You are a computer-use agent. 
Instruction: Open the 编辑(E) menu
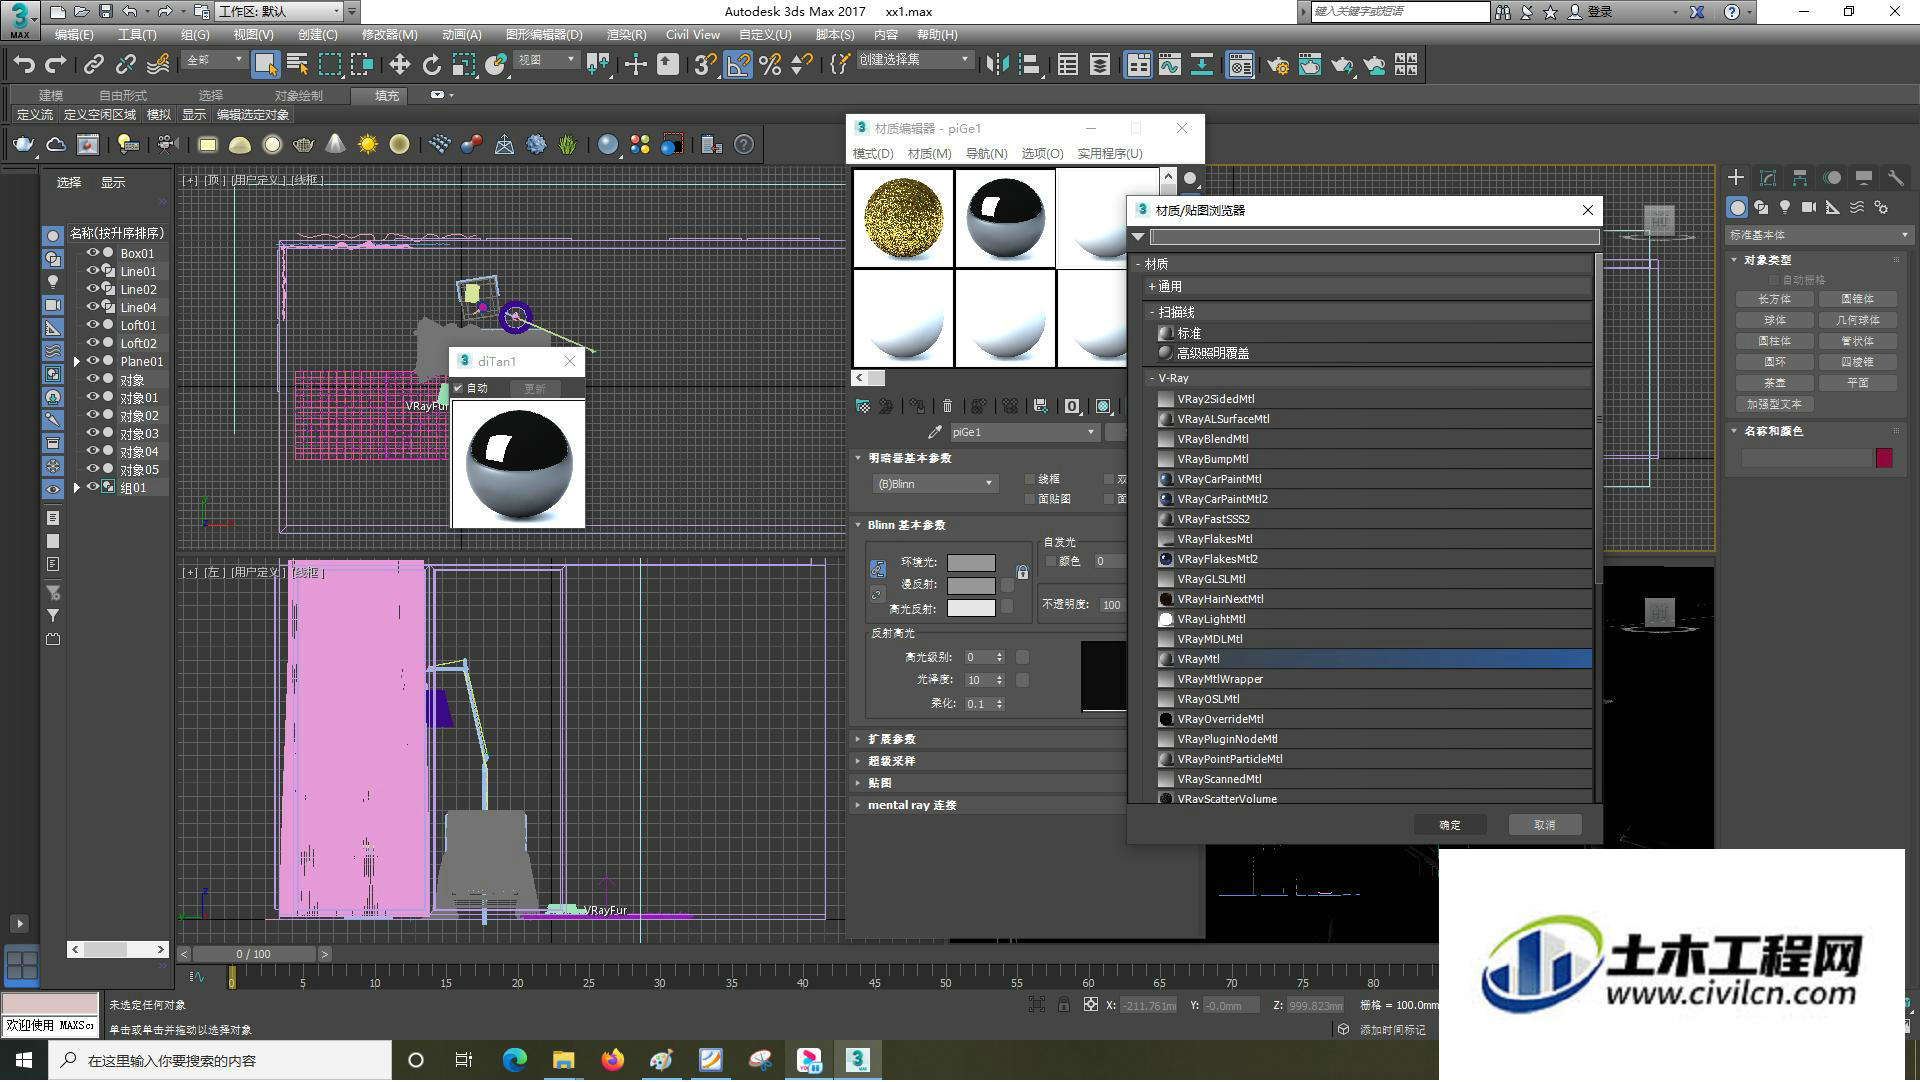73,34
